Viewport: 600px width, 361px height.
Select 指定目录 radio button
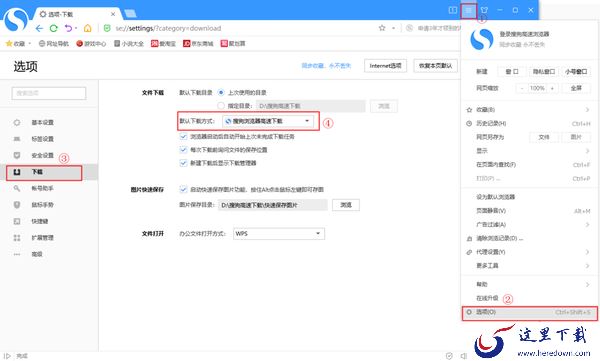point(221,106)
